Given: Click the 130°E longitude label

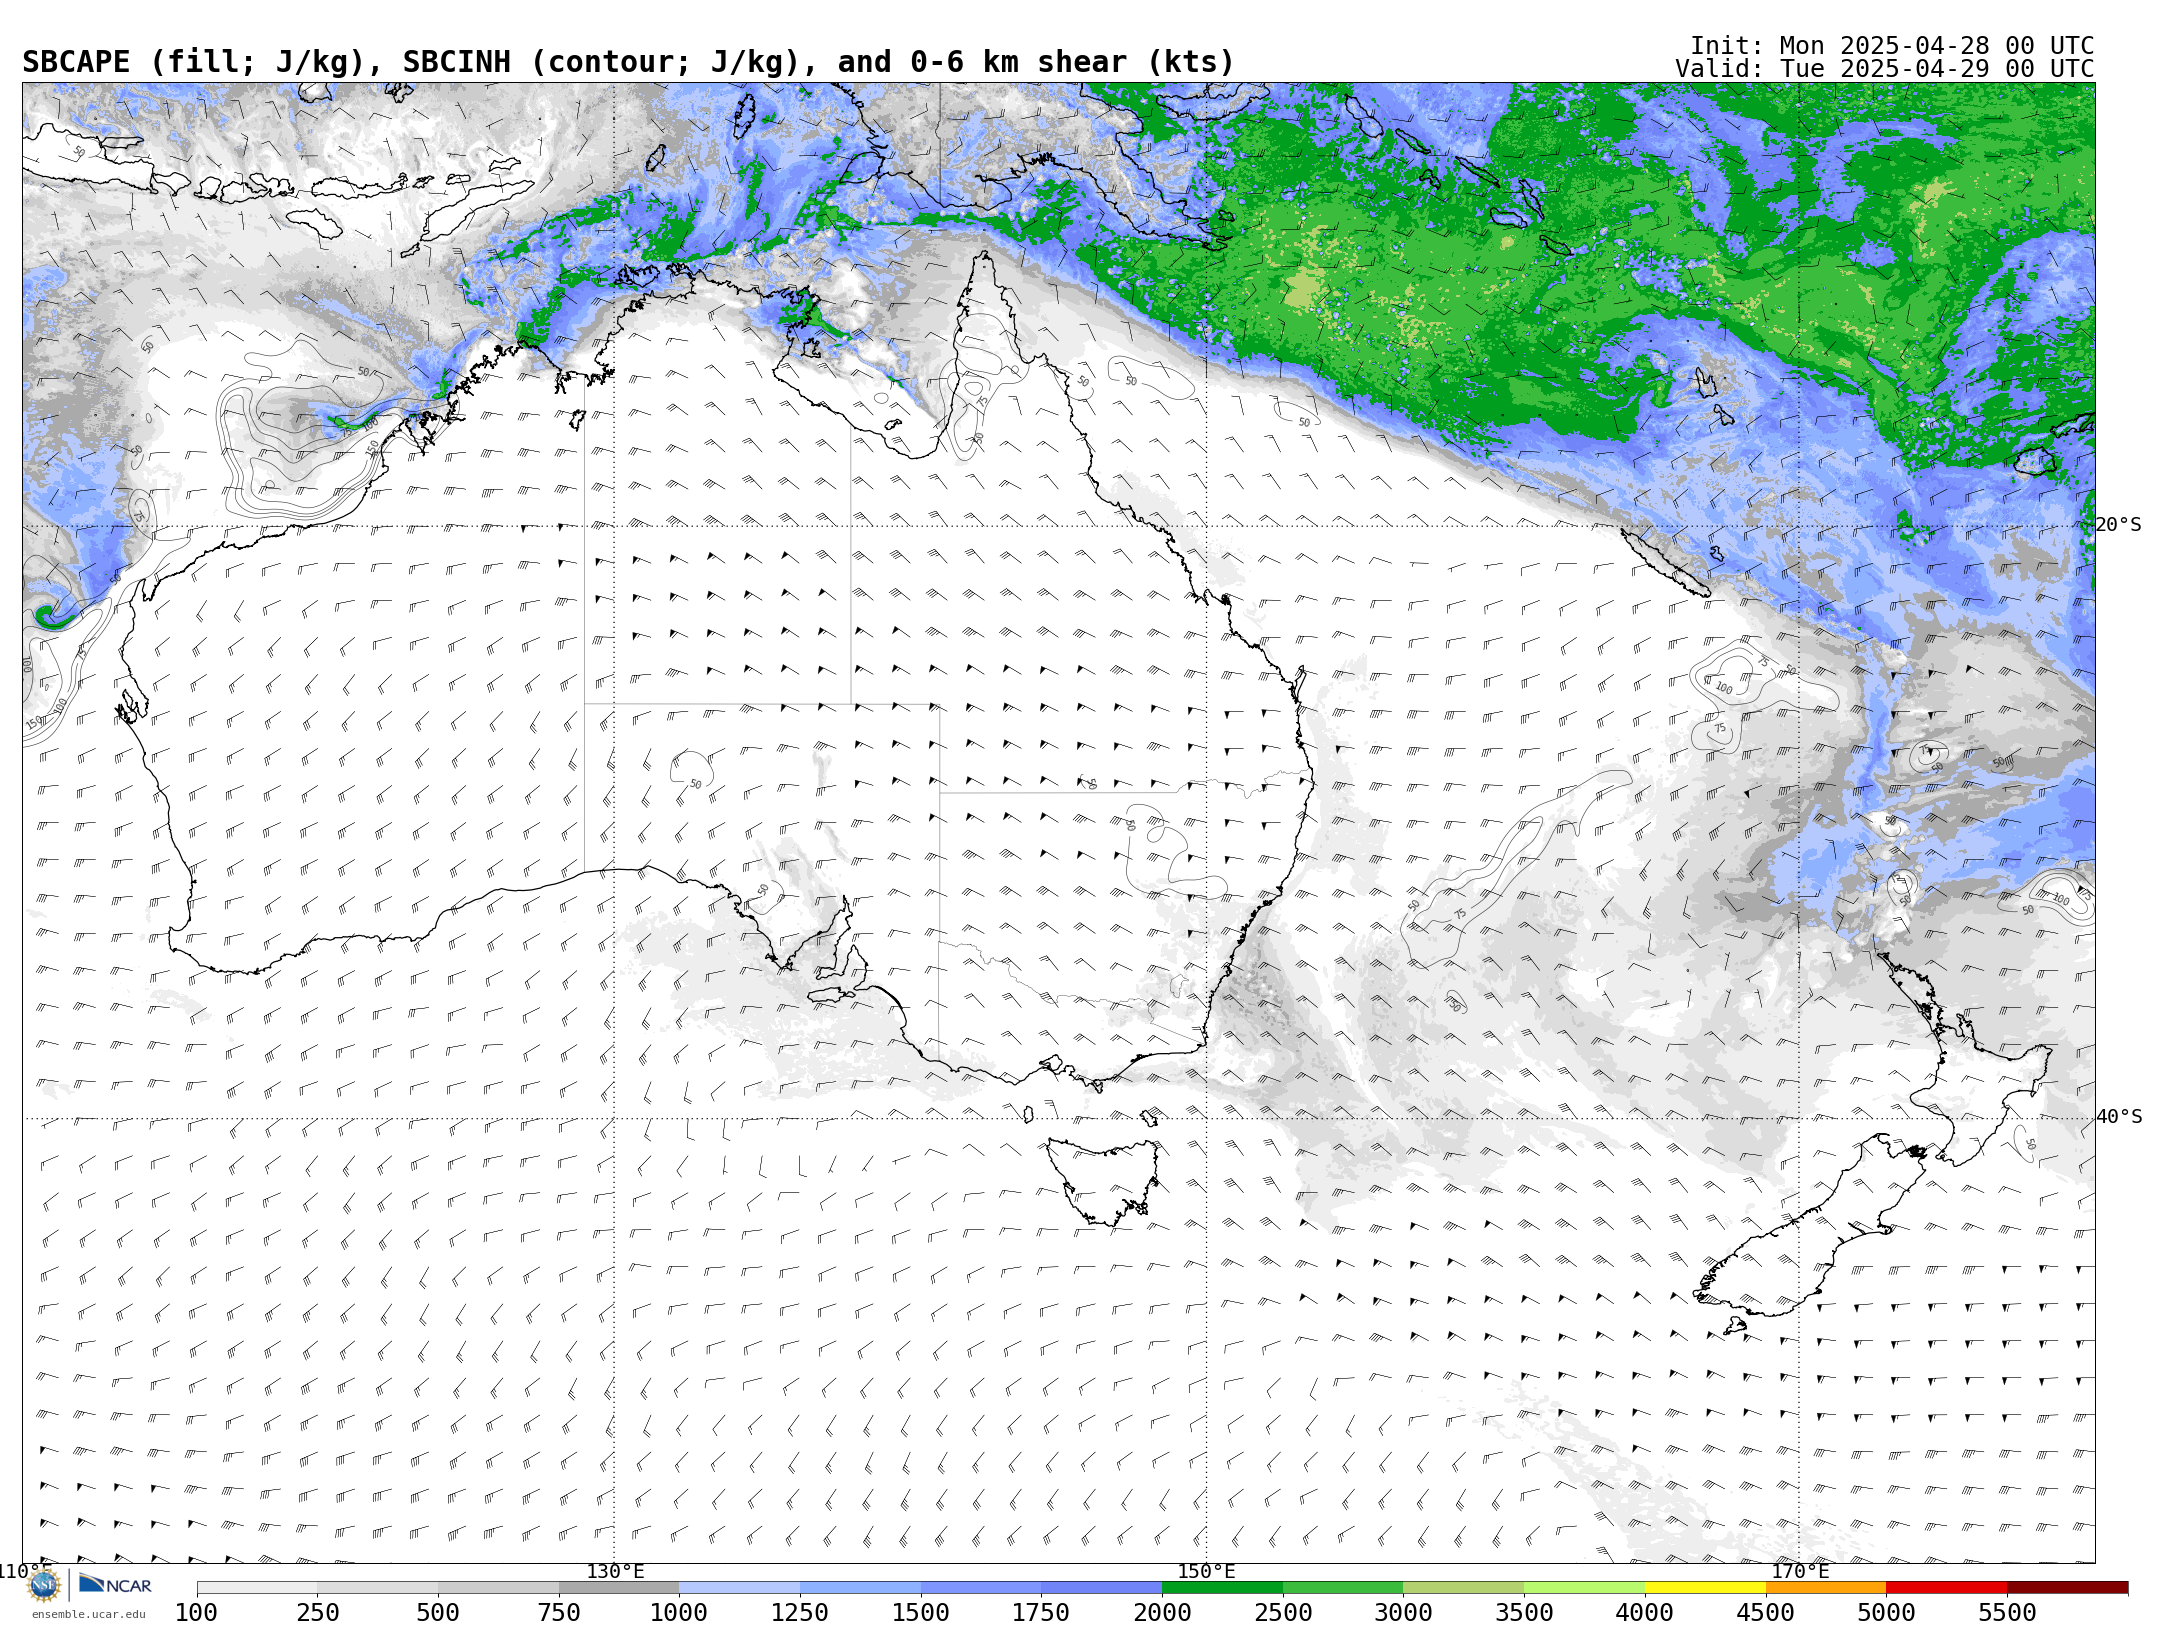Looking at the screenshot, I should click(615, 1572).
